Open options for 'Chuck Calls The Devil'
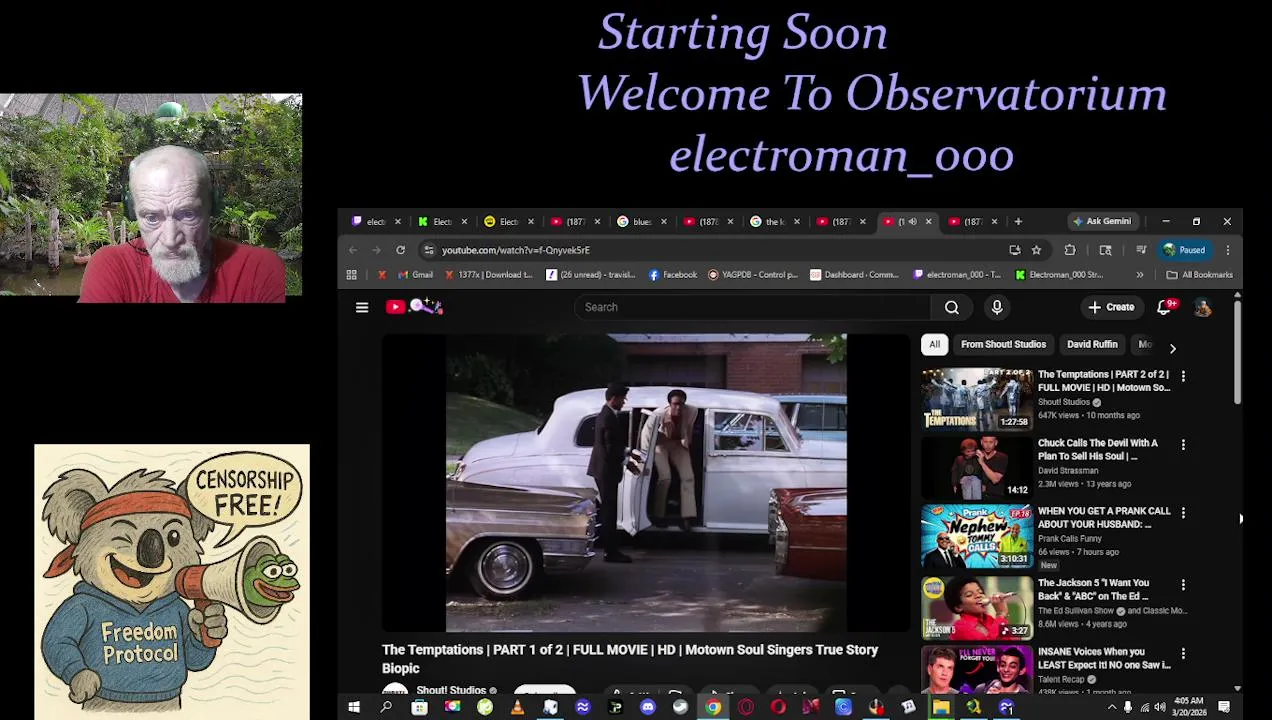1272x720 pixels. 1183,444
